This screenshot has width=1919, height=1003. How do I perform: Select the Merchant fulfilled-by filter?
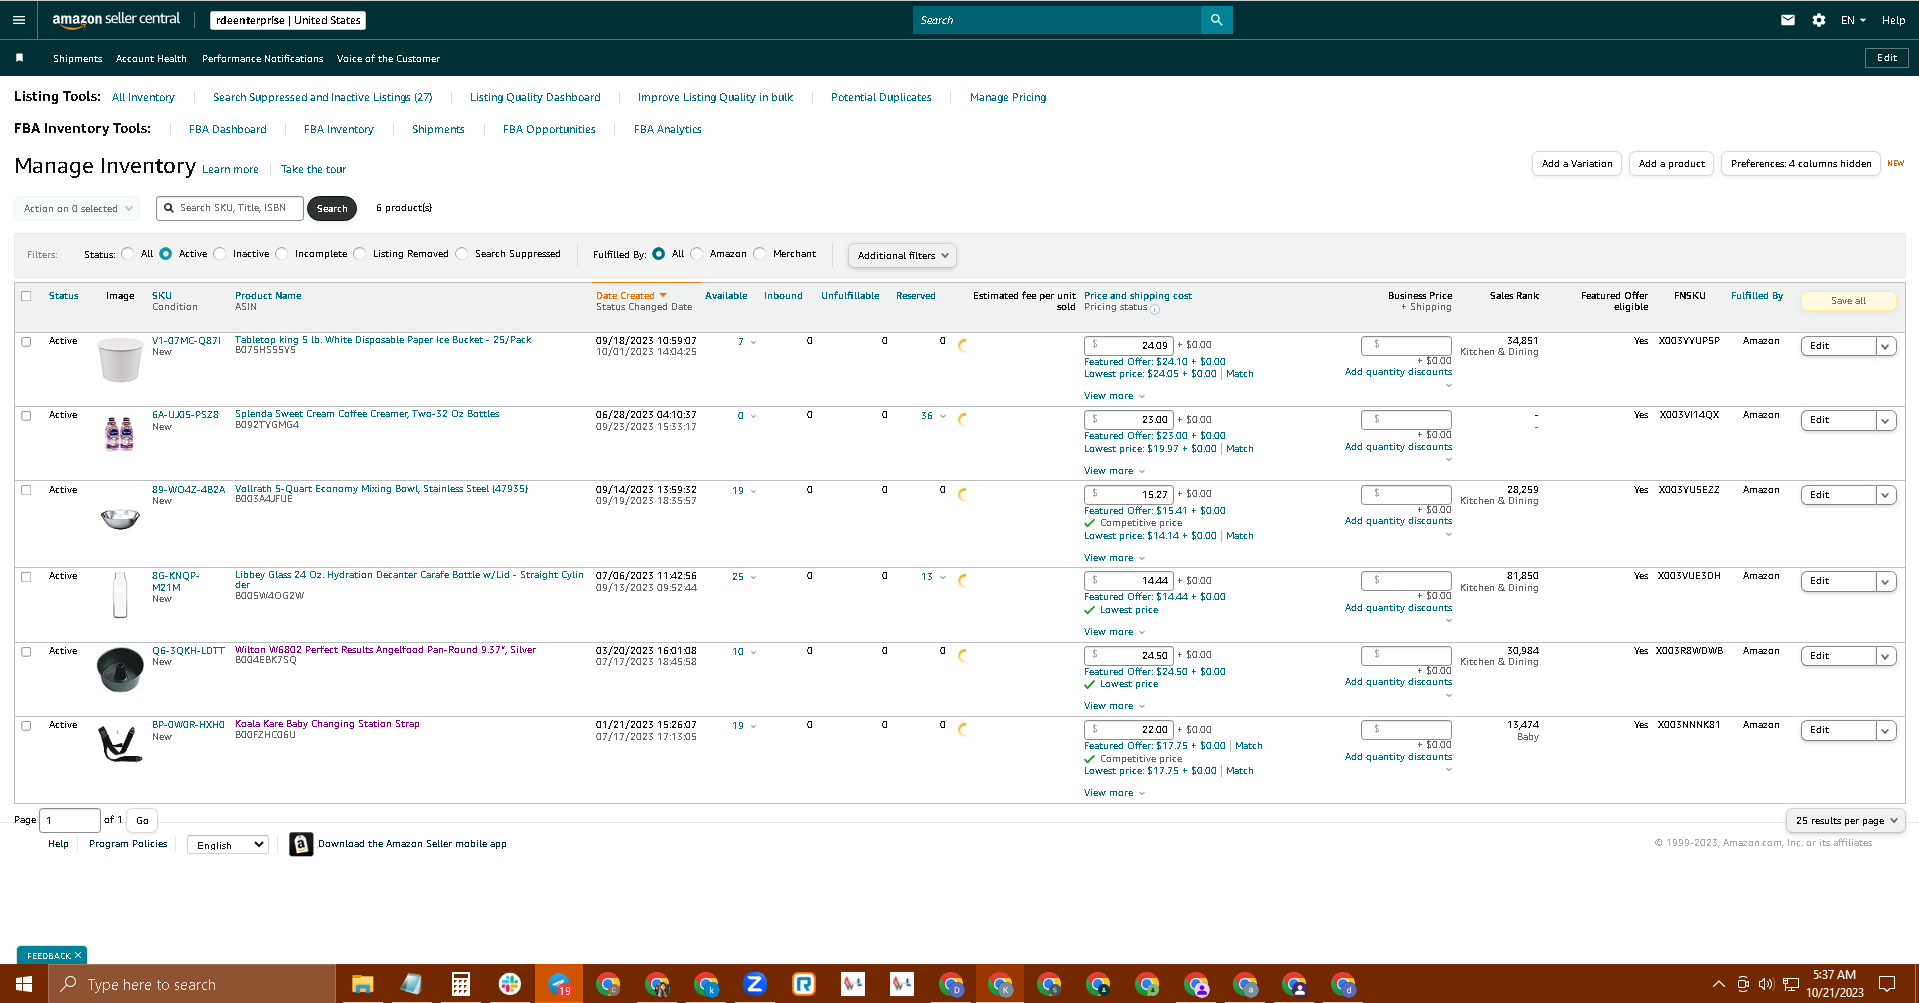coord(760,254)
